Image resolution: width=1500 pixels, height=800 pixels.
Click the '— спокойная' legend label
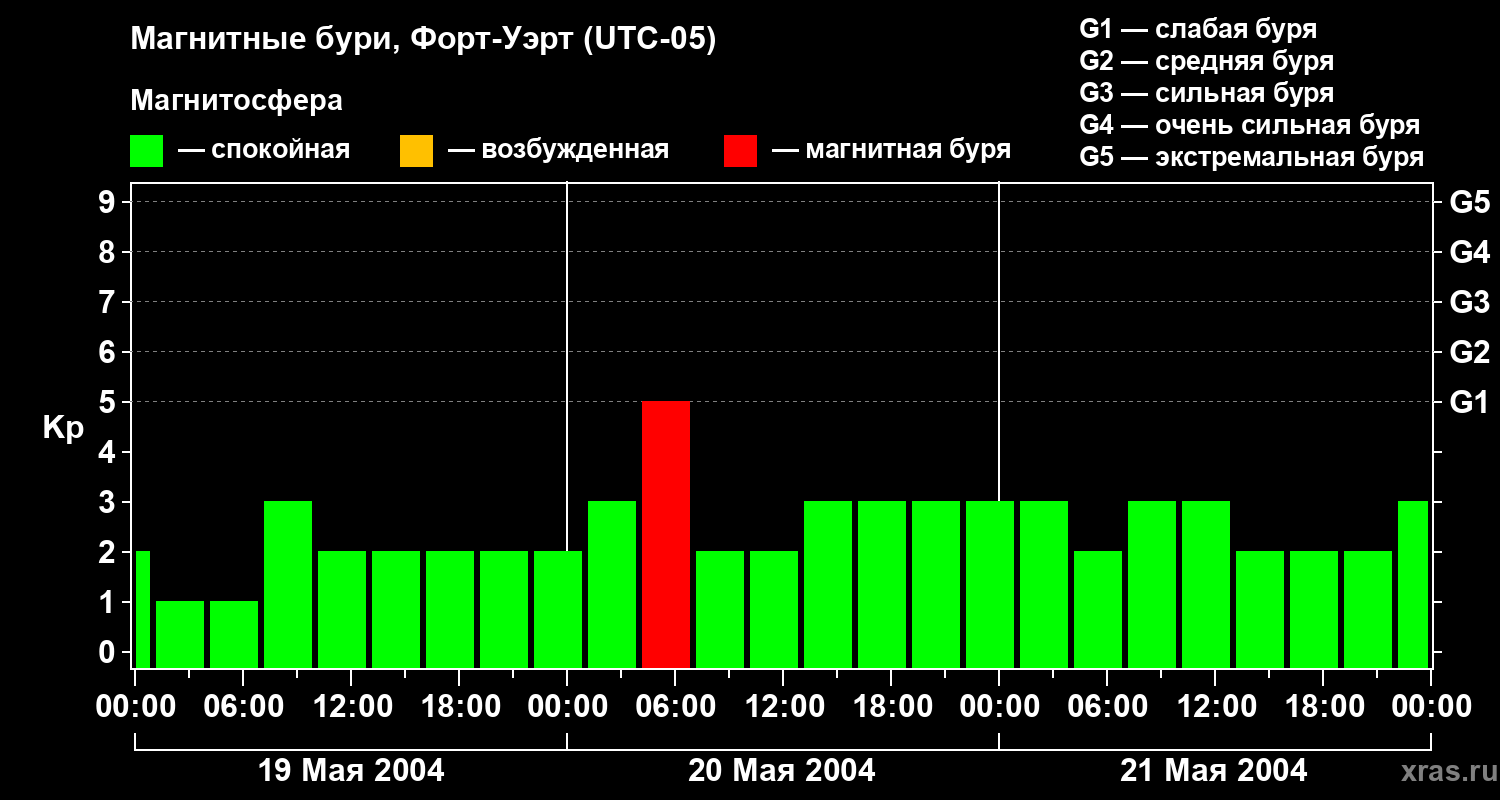[x=264, y=150]
